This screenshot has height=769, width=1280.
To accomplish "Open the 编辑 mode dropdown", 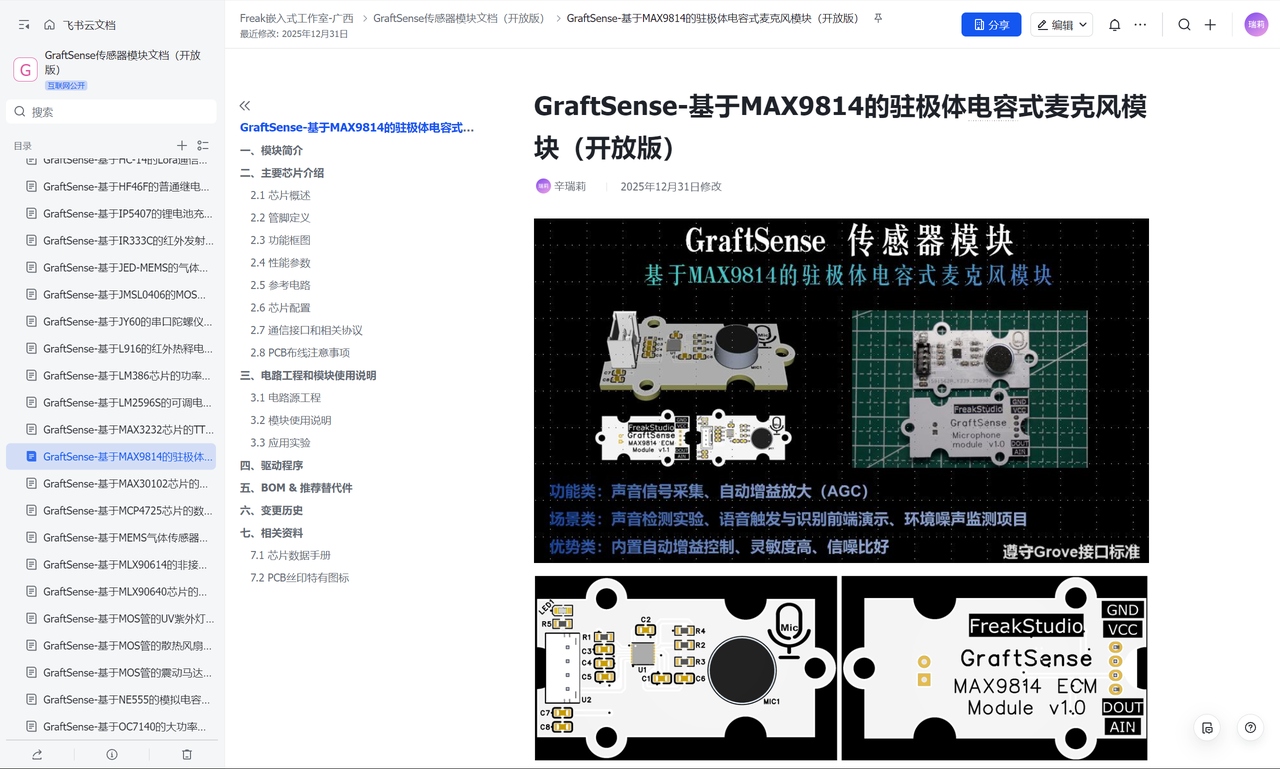I will point(1062,25).
